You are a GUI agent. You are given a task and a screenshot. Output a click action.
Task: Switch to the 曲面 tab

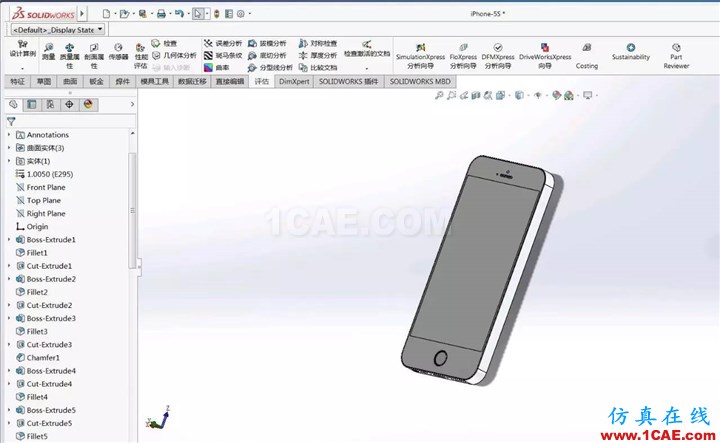point(70,81)
